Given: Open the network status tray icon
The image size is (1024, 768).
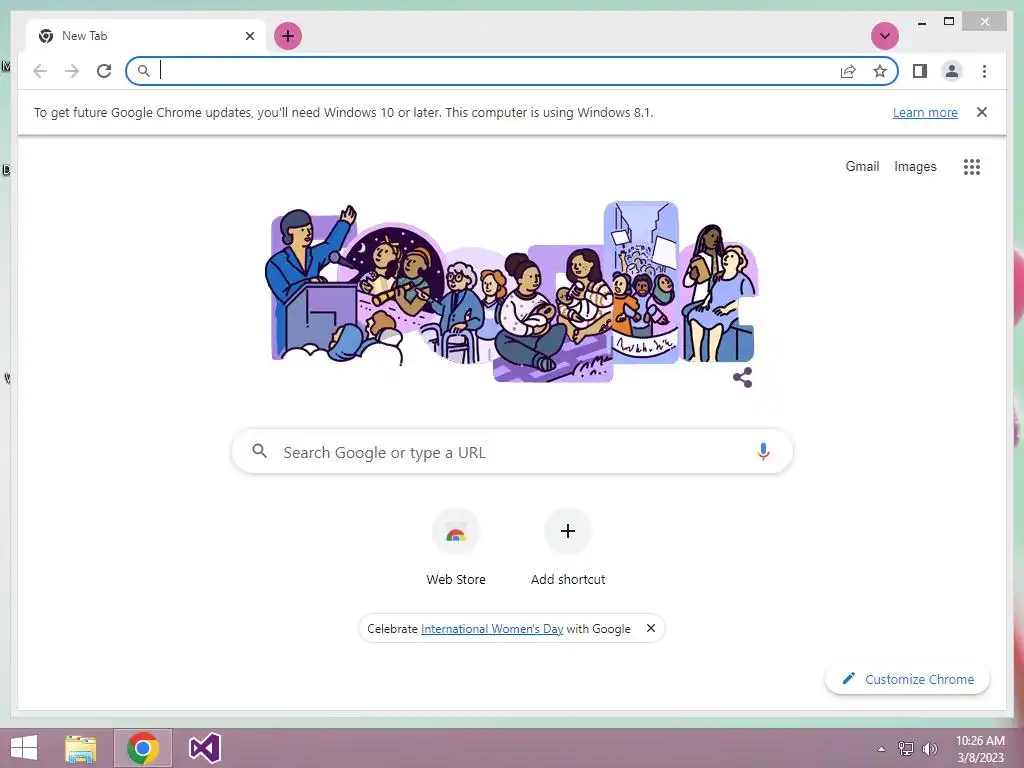Looking at the screenshot, I should click(x=906, y=749).
